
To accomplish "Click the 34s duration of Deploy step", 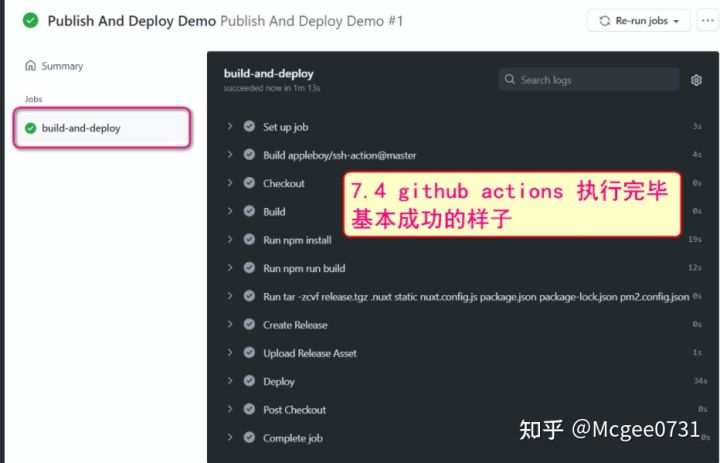I will tap(700, 381).
